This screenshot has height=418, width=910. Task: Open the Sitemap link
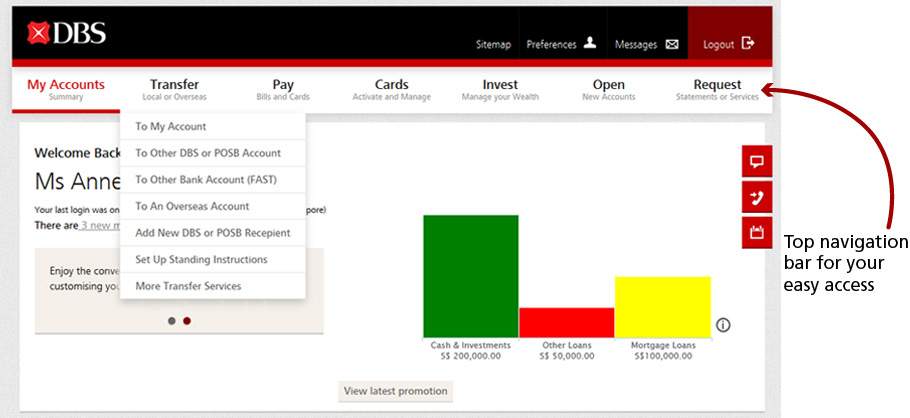493,45
